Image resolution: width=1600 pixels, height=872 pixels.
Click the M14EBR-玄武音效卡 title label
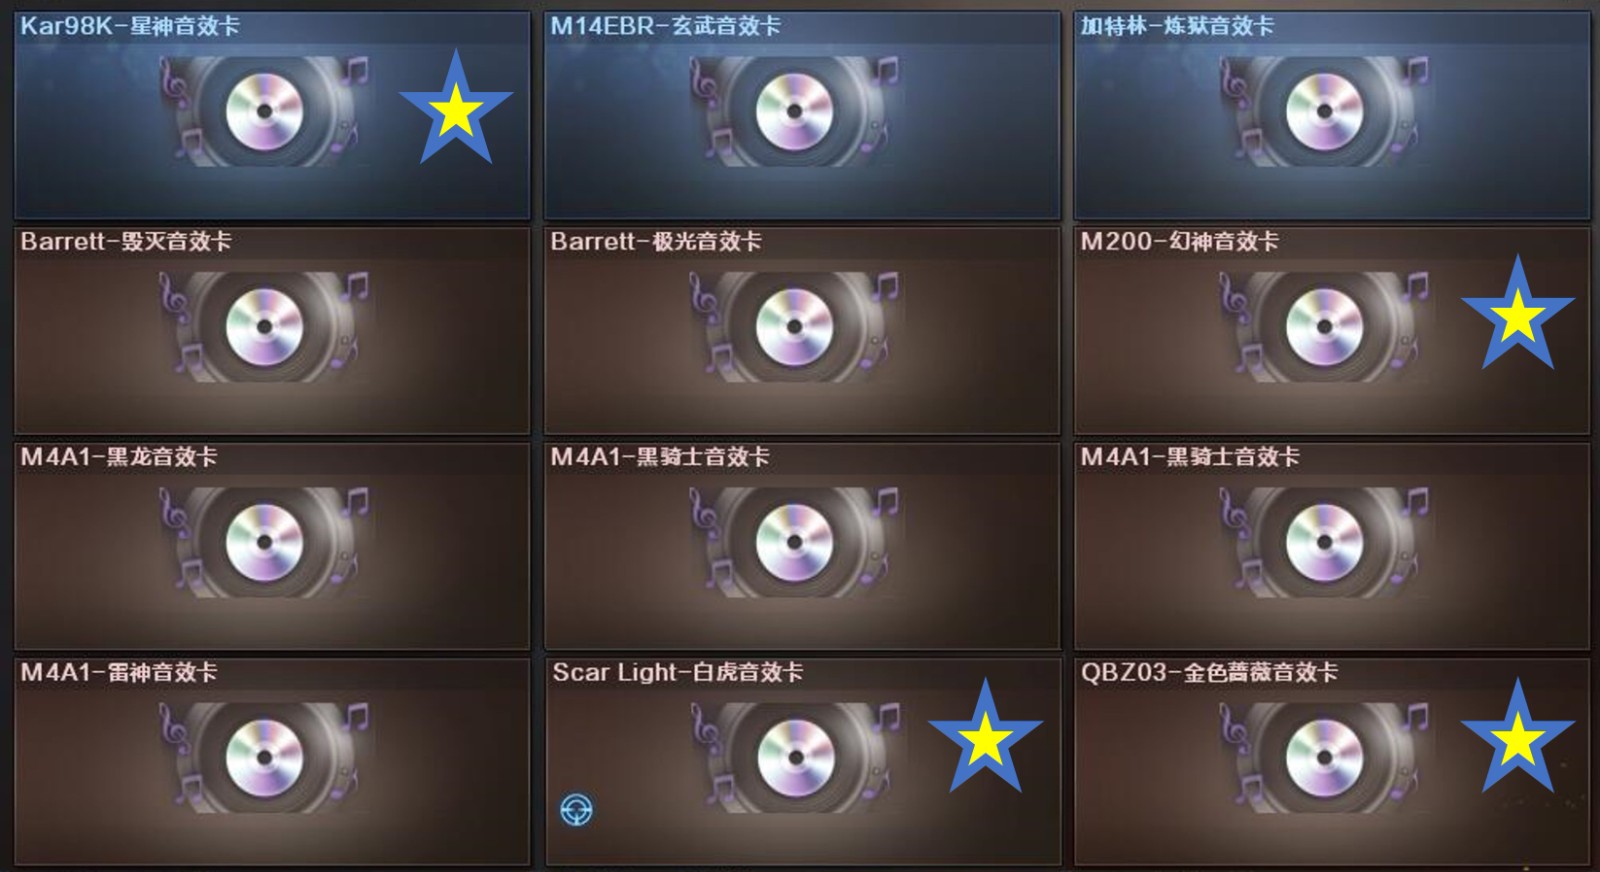coord(665,26)
